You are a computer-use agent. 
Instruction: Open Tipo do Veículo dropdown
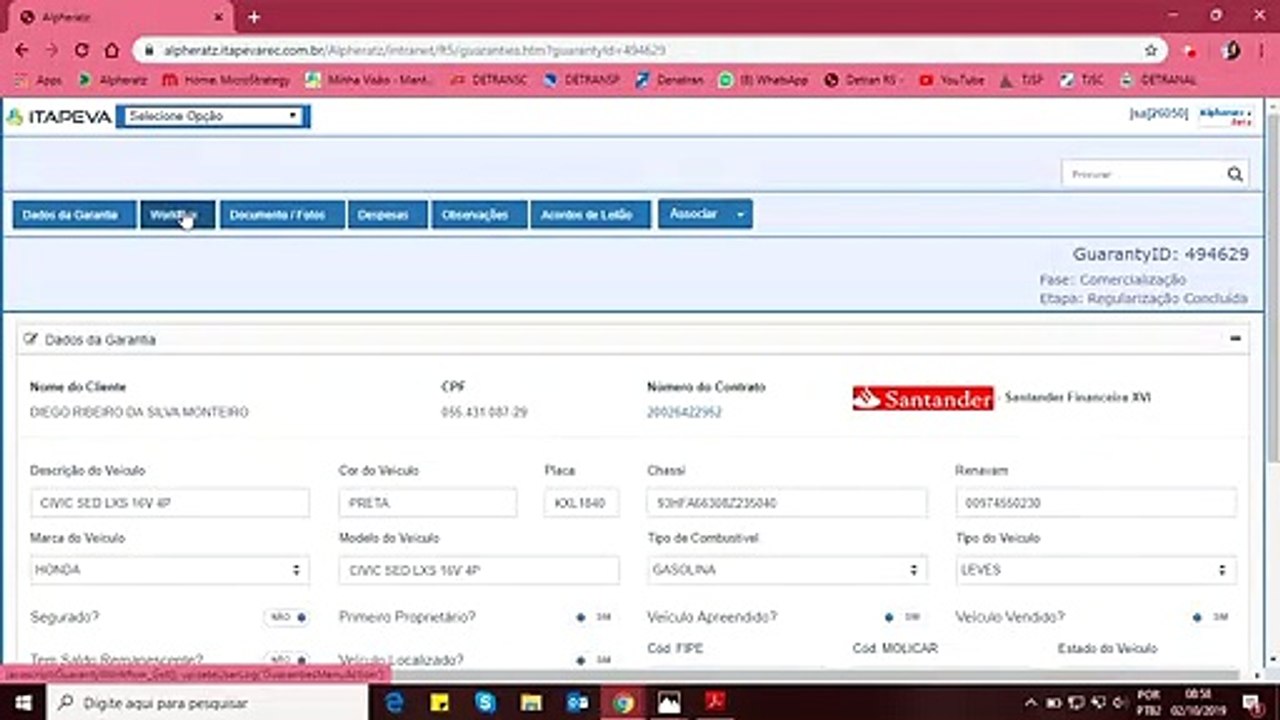point(1096,570)
